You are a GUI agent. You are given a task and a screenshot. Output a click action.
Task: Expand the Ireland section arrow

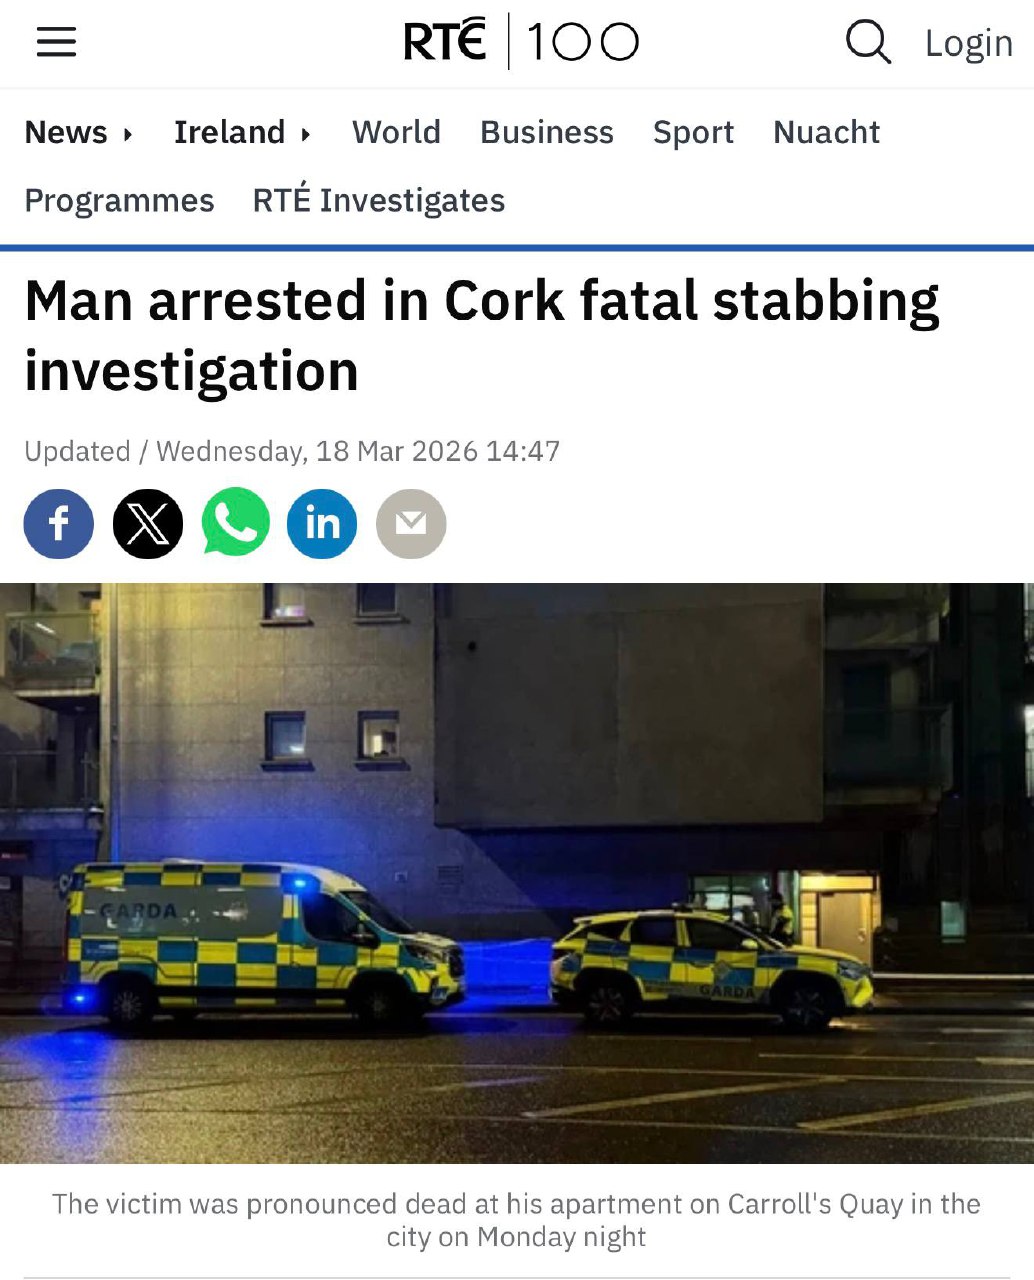coord(306,133)
